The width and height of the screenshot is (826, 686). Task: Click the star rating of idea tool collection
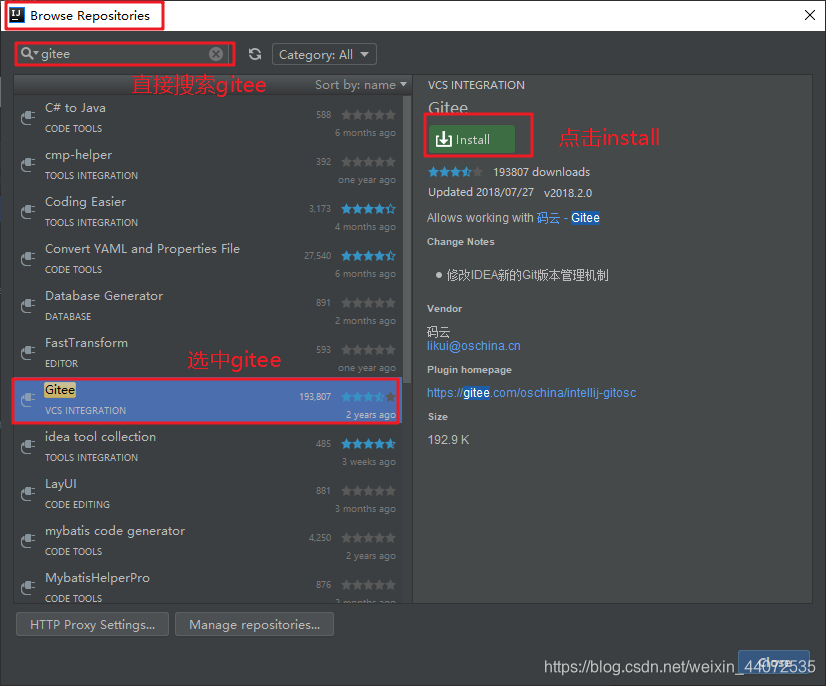368,444
